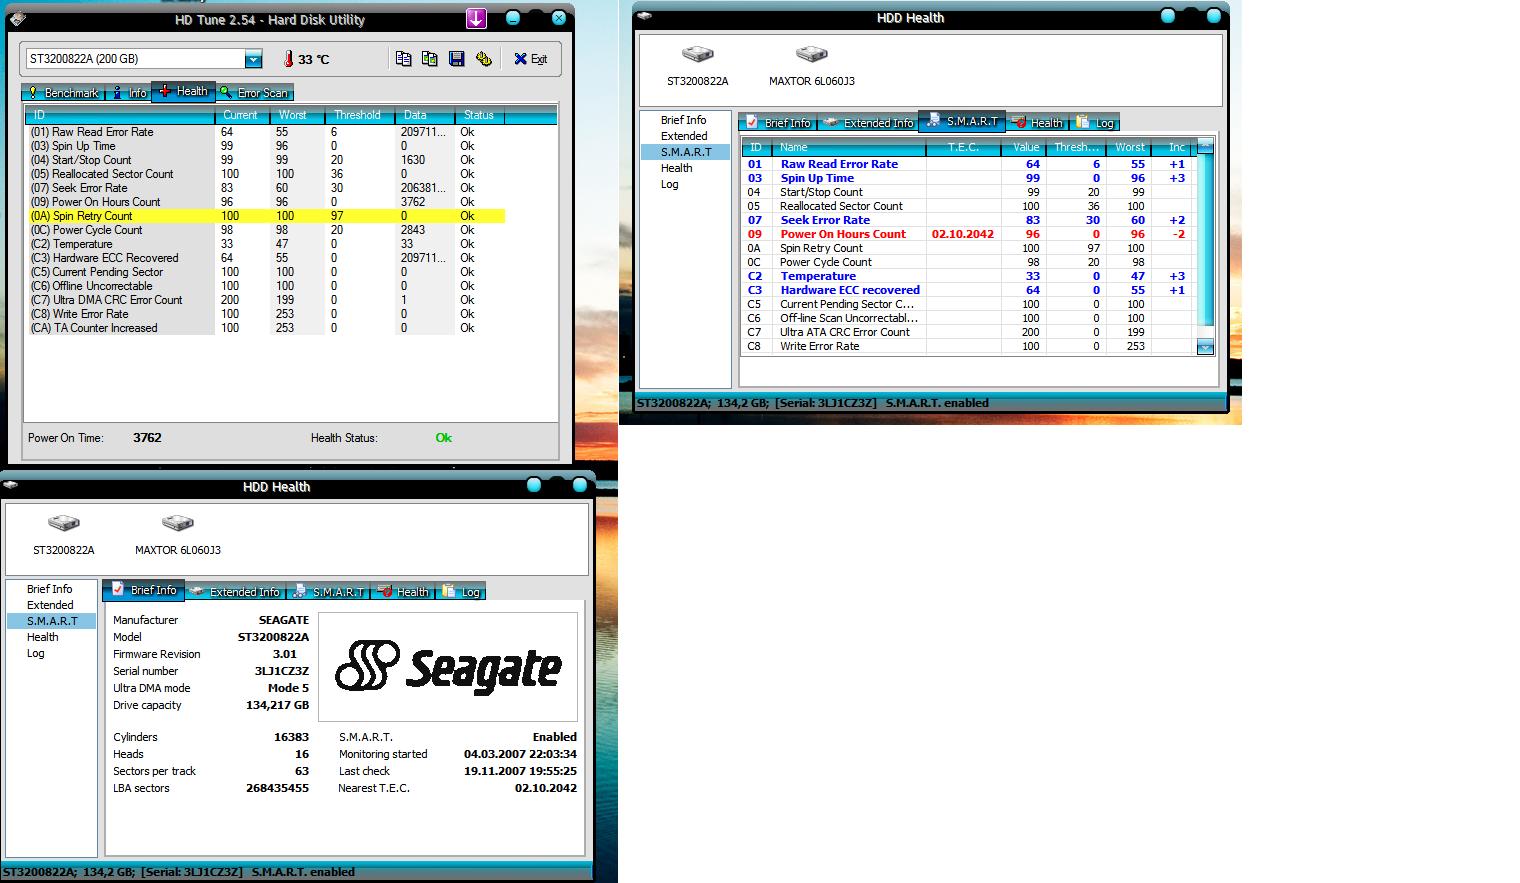Switch to the Info tab in HD Tune
The height and width of the screenshot is (883, 1520).
pyautogui.click(x=127, y=92)
